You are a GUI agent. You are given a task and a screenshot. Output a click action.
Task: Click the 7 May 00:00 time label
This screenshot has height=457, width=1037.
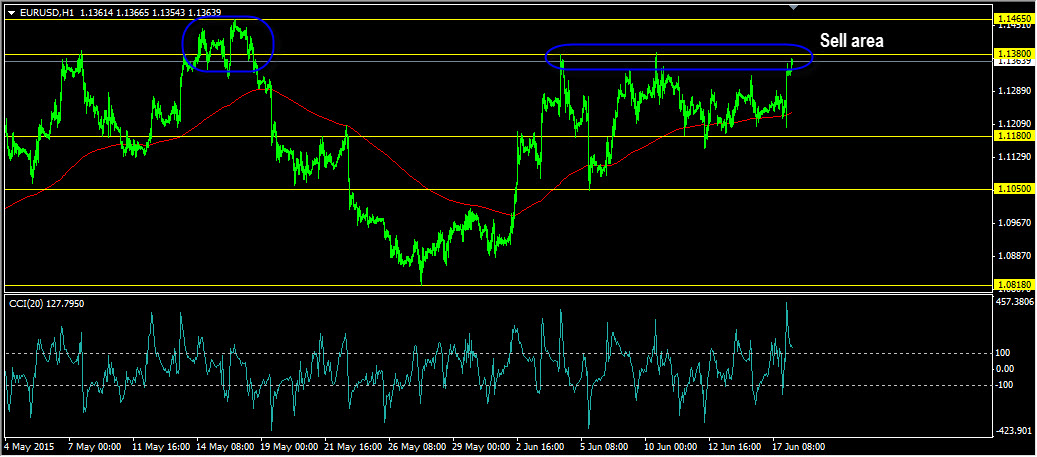(95, 447)
